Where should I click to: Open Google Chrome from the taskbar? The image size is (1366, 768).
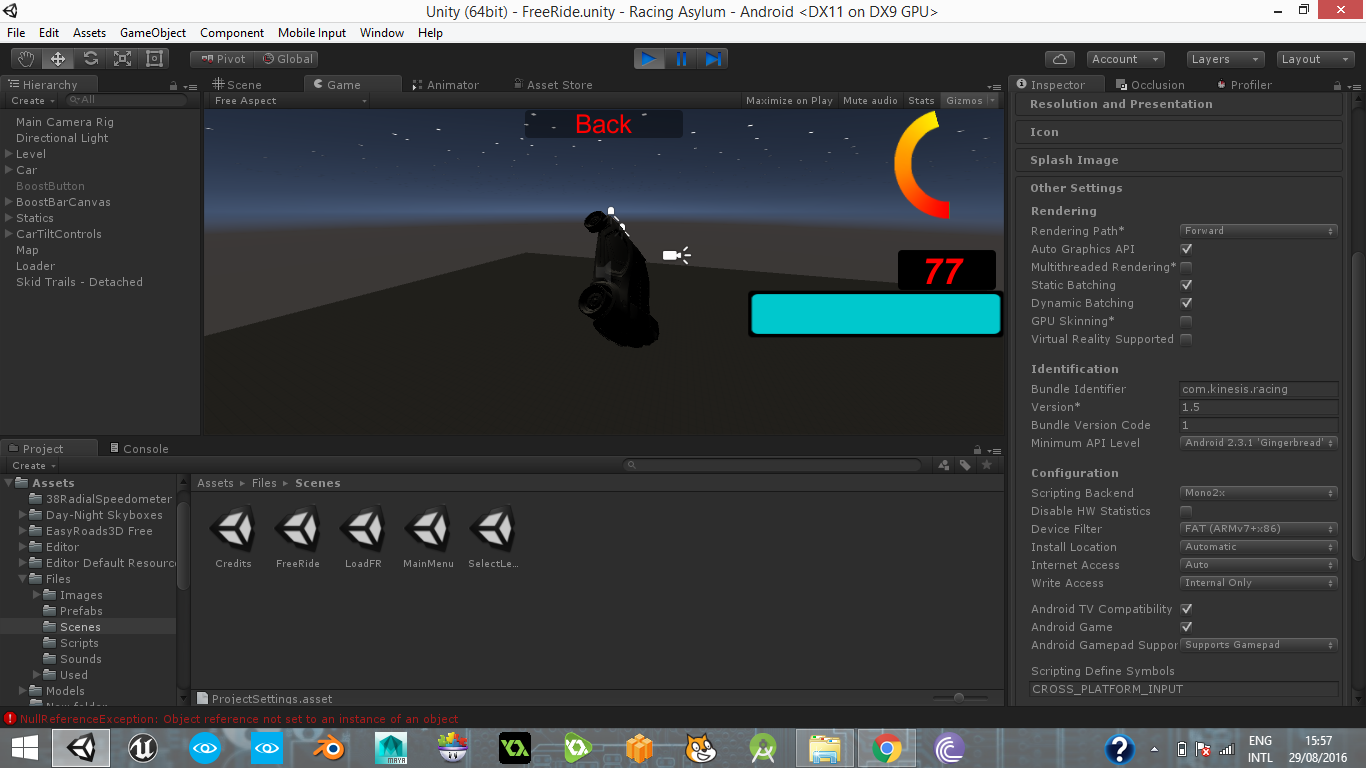886,748
